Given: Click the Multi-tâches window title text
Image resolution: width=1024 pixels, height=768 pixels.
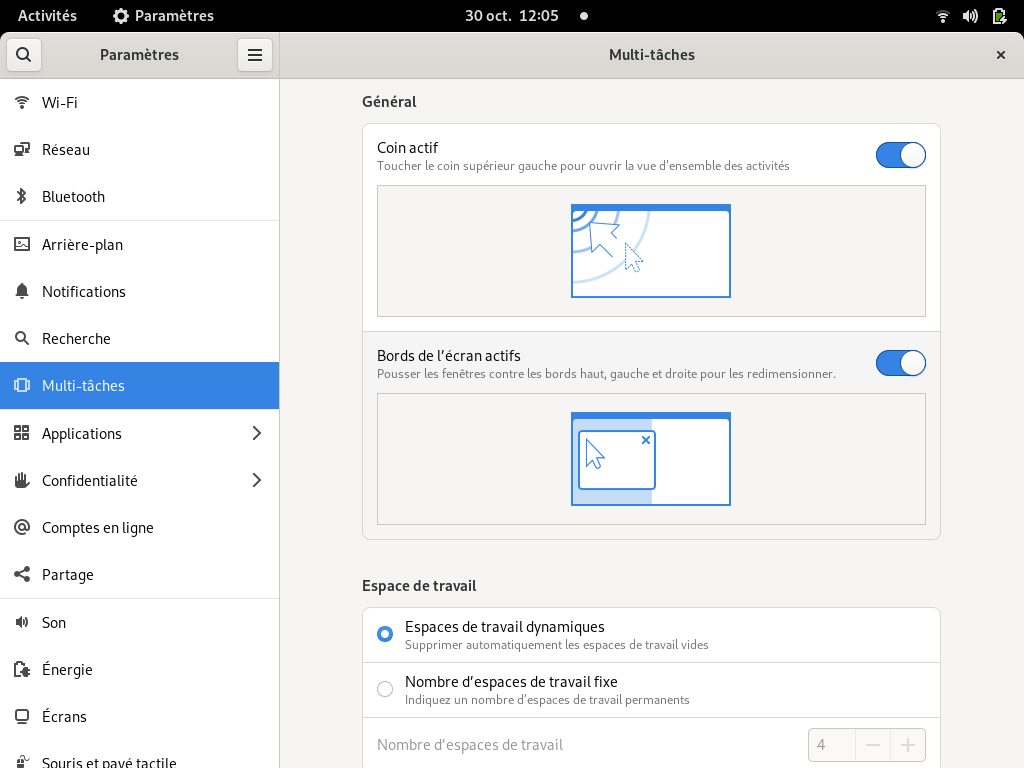Looking at the screenshot, I should coord(652,55).
